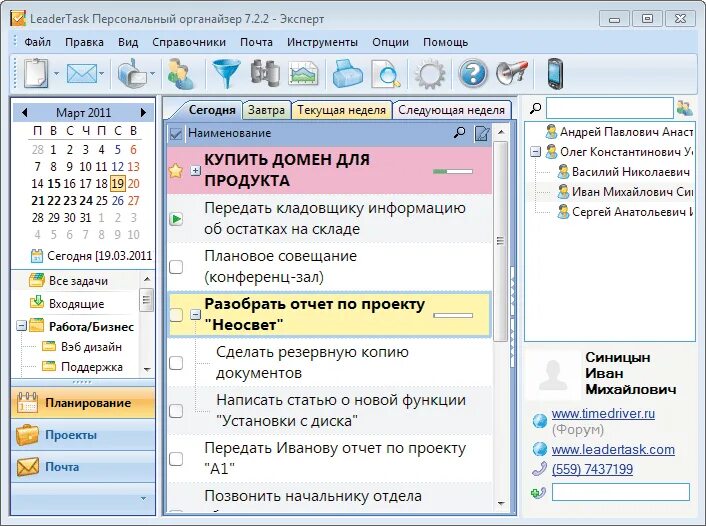706x526 pixels.
Task: Click the edit note icon in task header
Action: [482, 133]
